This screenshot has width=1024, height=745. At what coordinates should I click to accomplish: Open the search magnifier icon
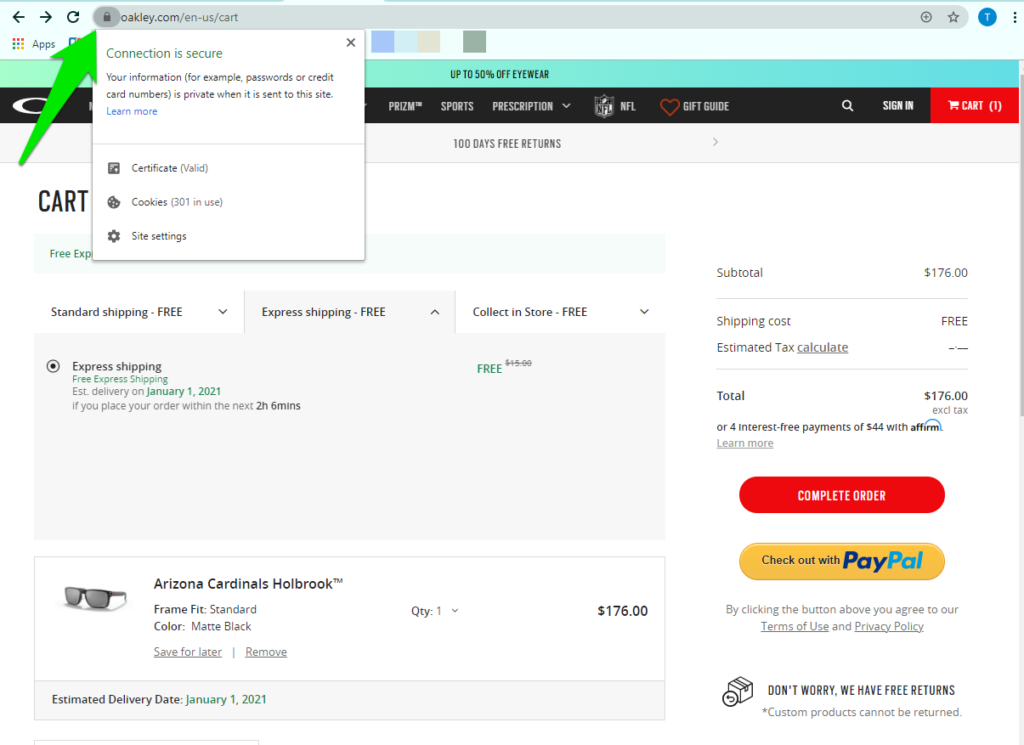[x=847, y=106]
